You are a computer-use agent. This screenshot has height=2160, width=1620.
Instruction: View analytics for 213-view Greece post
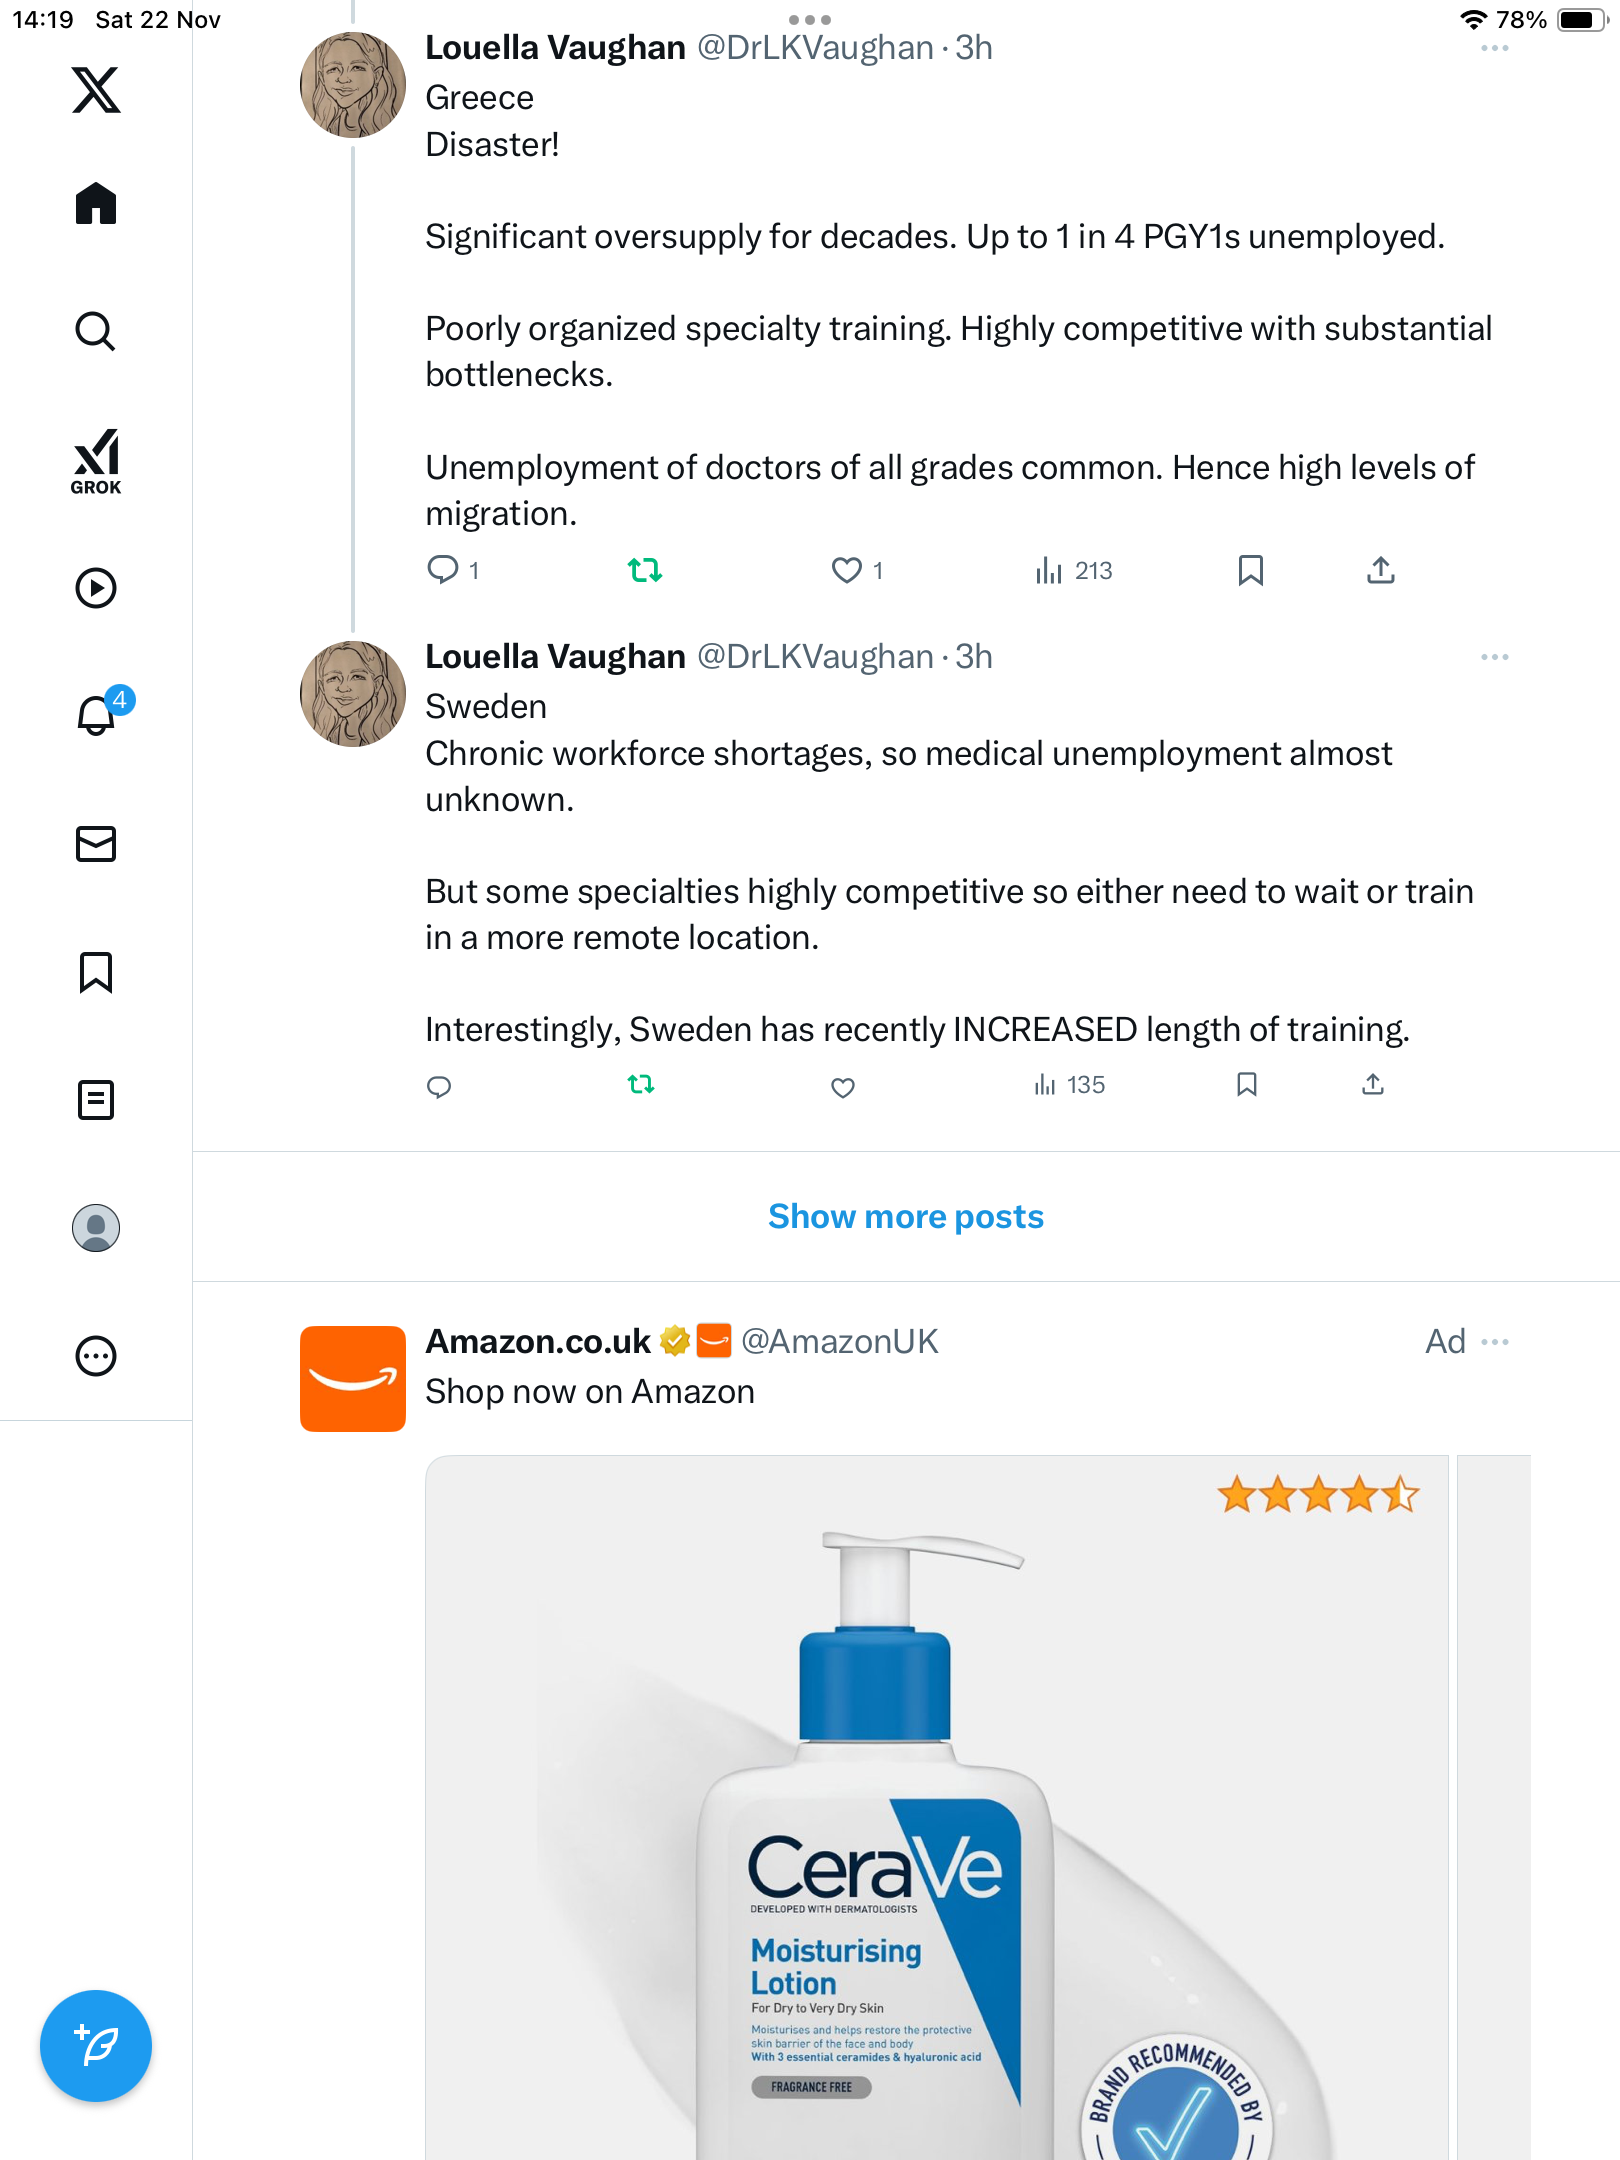tap(1074, 570)
